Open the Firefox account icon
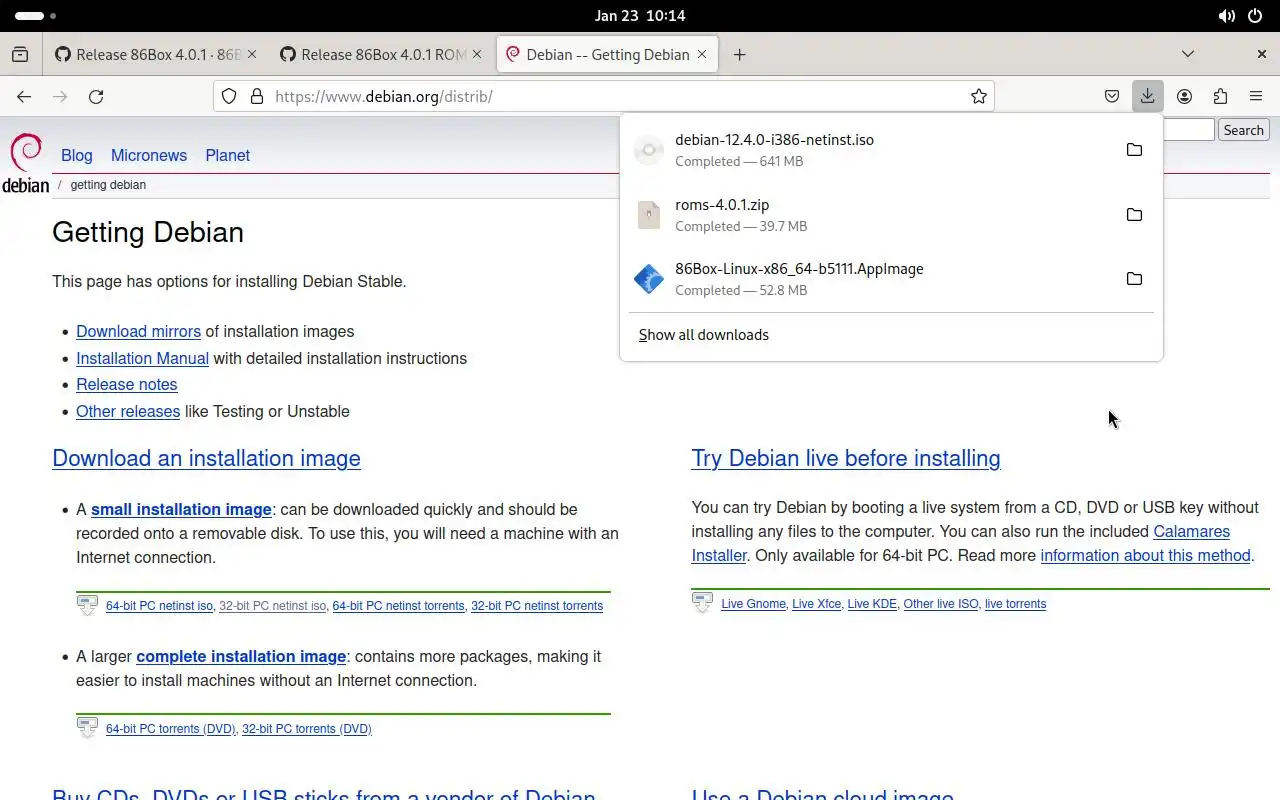This screenshot has height=800, width=1280. coord(1184,96)
